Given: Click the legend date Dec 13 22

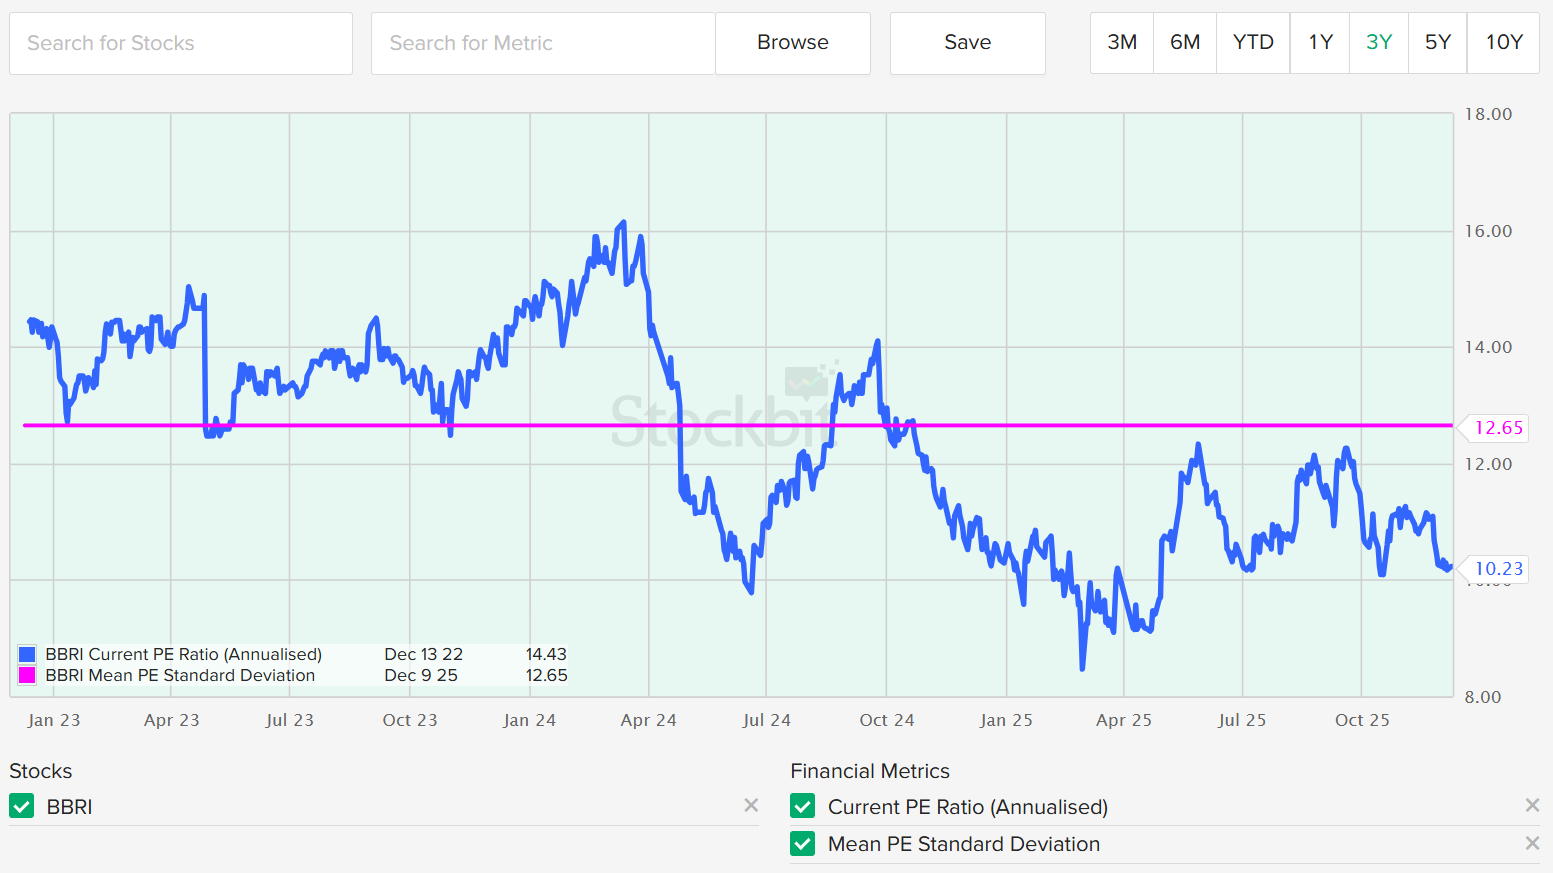Looking at the screenshot, I should click(x=424, y=654).
